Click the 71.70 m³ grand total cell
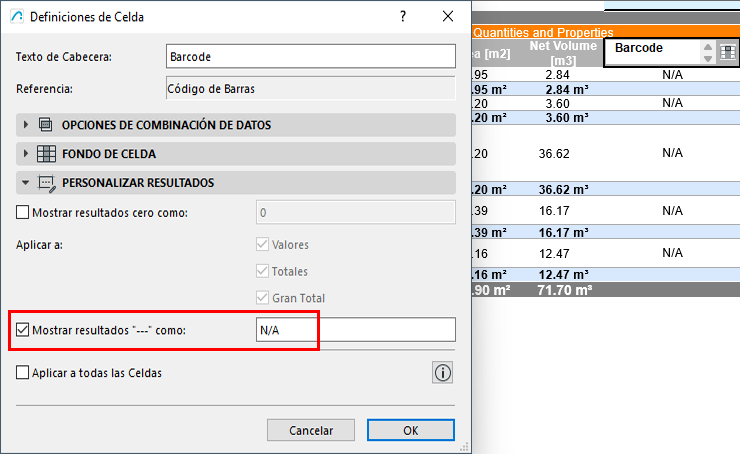 coord(564,290)
